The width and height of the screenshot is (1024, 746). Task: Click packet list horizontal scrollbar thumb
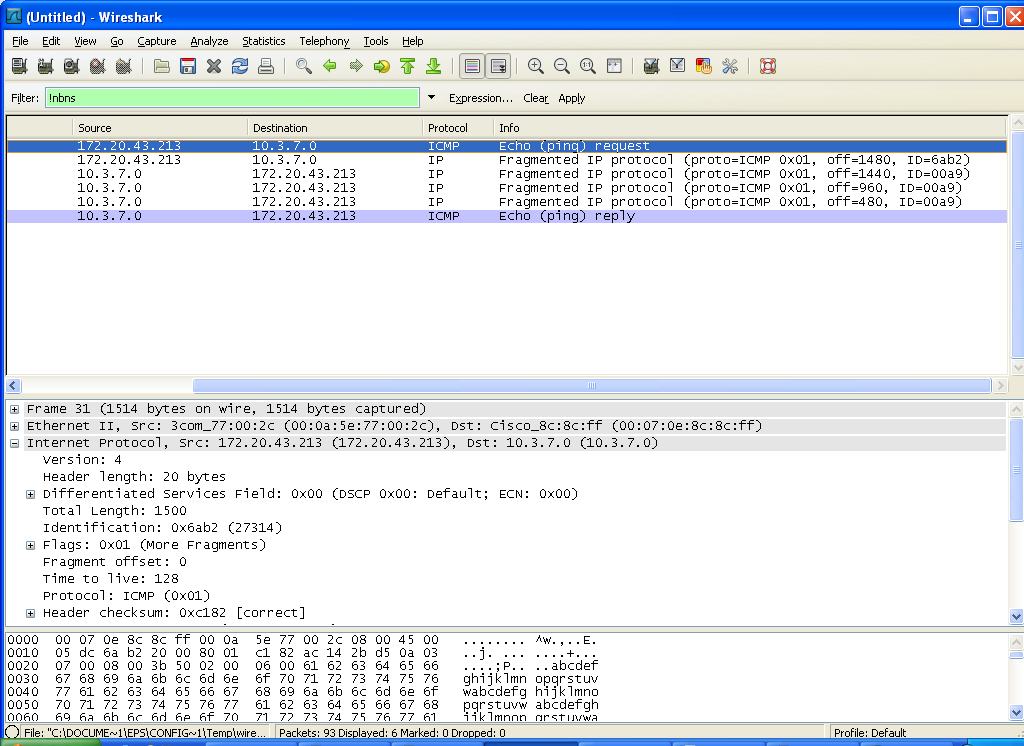[x=592, y=385]
